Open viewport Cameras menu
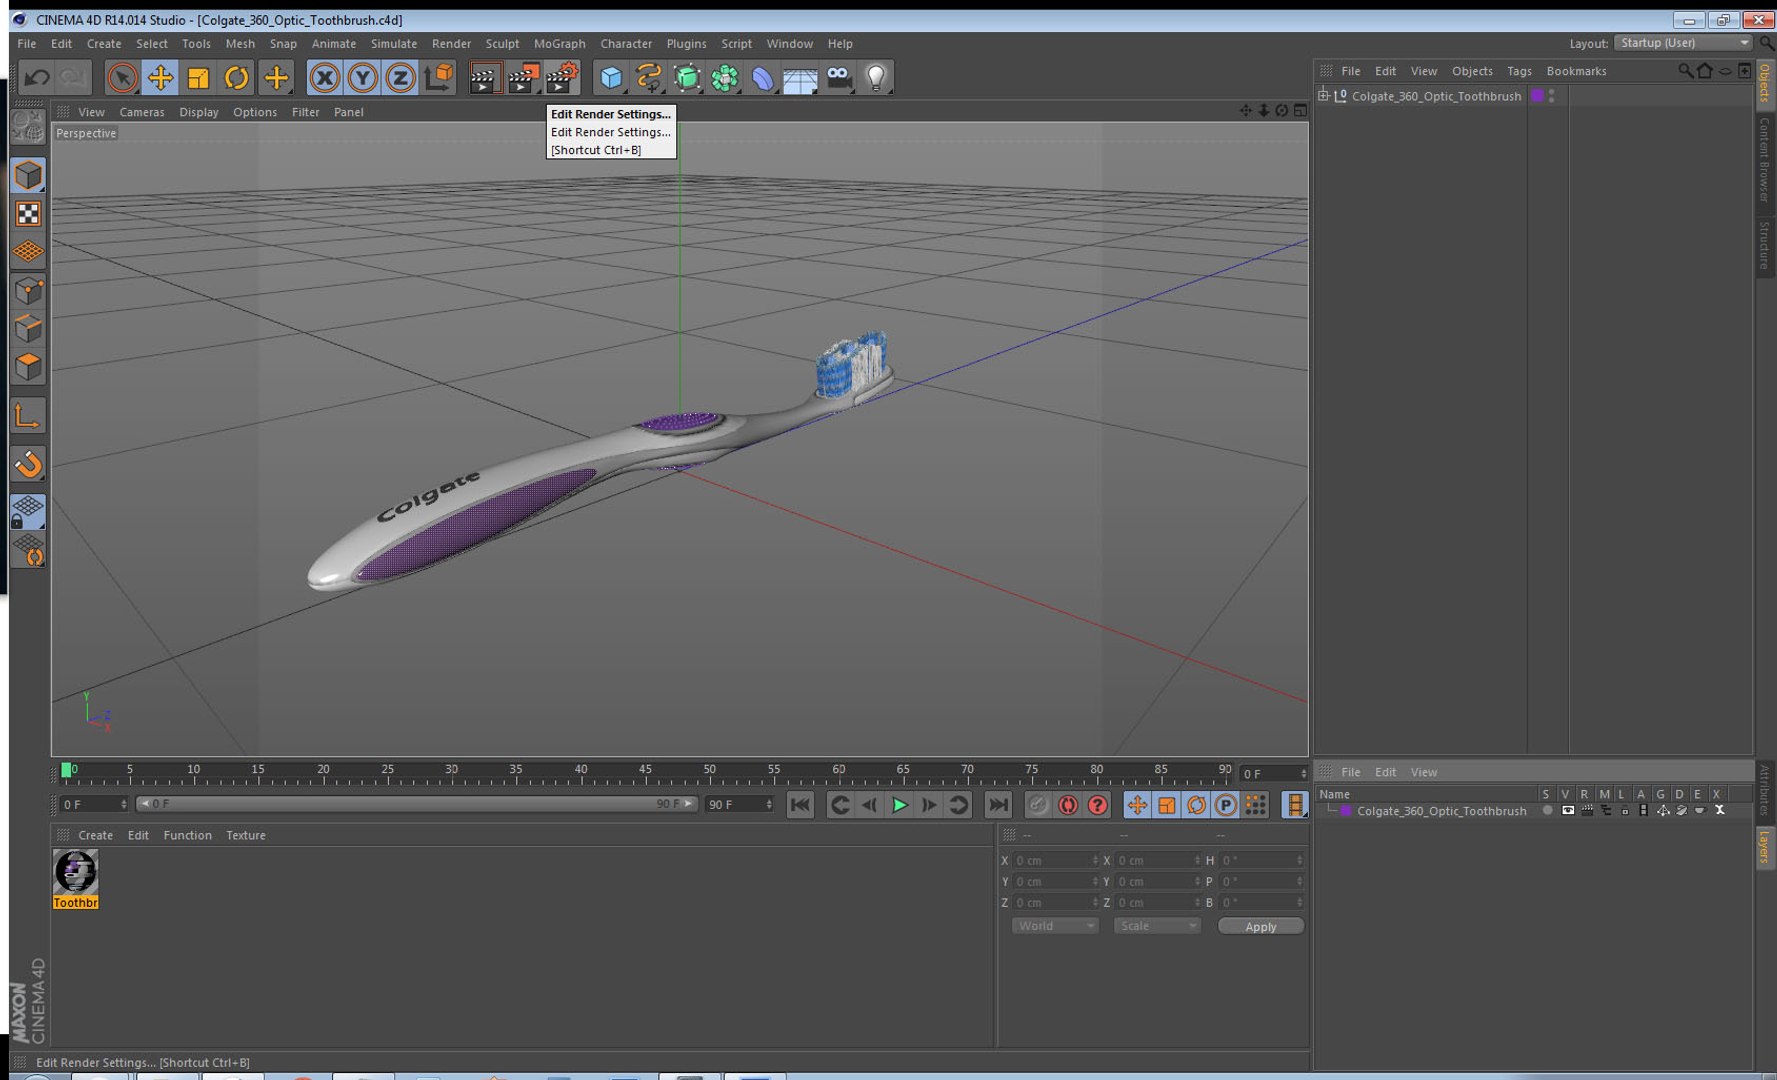Viewport: 1777px width, 1080px height. pos(142,112)
